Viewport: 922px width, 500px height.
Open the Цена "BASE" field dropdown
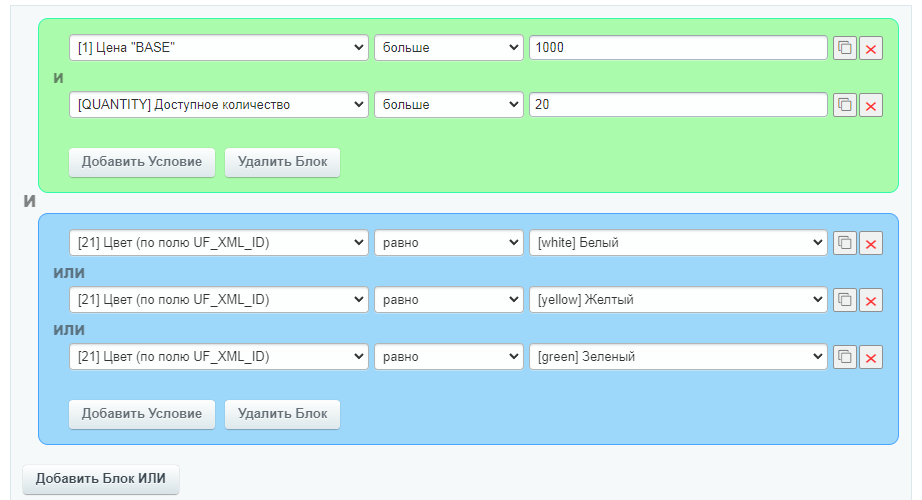coord(218,48)
